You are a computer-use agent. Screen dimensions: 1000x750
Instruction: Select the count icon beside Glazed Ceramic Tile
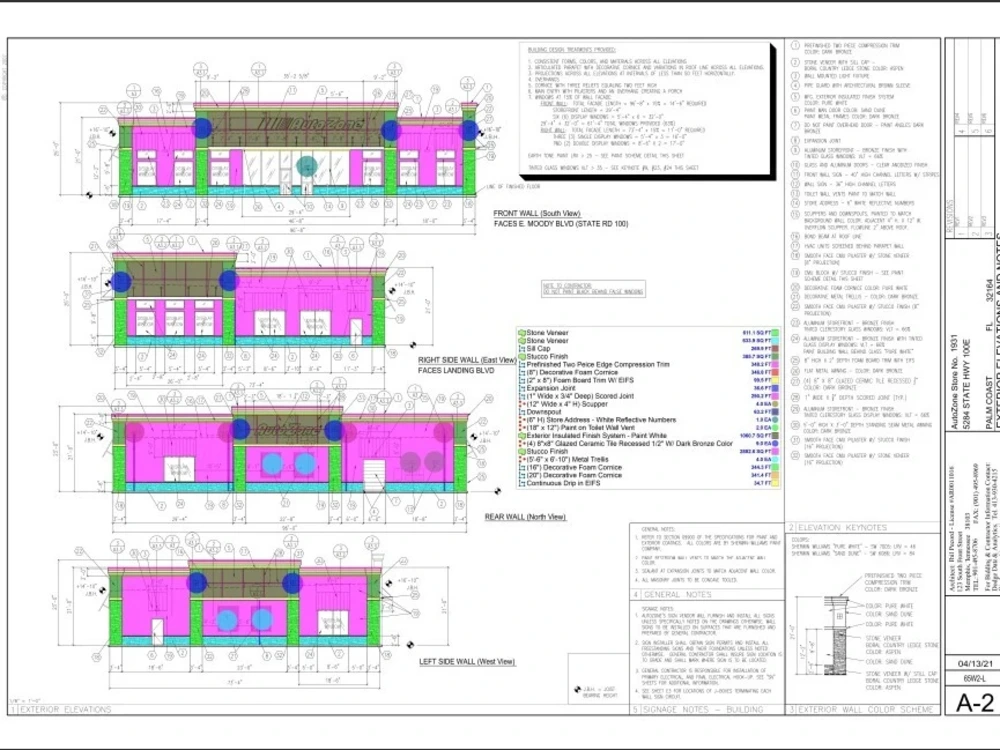522,443
